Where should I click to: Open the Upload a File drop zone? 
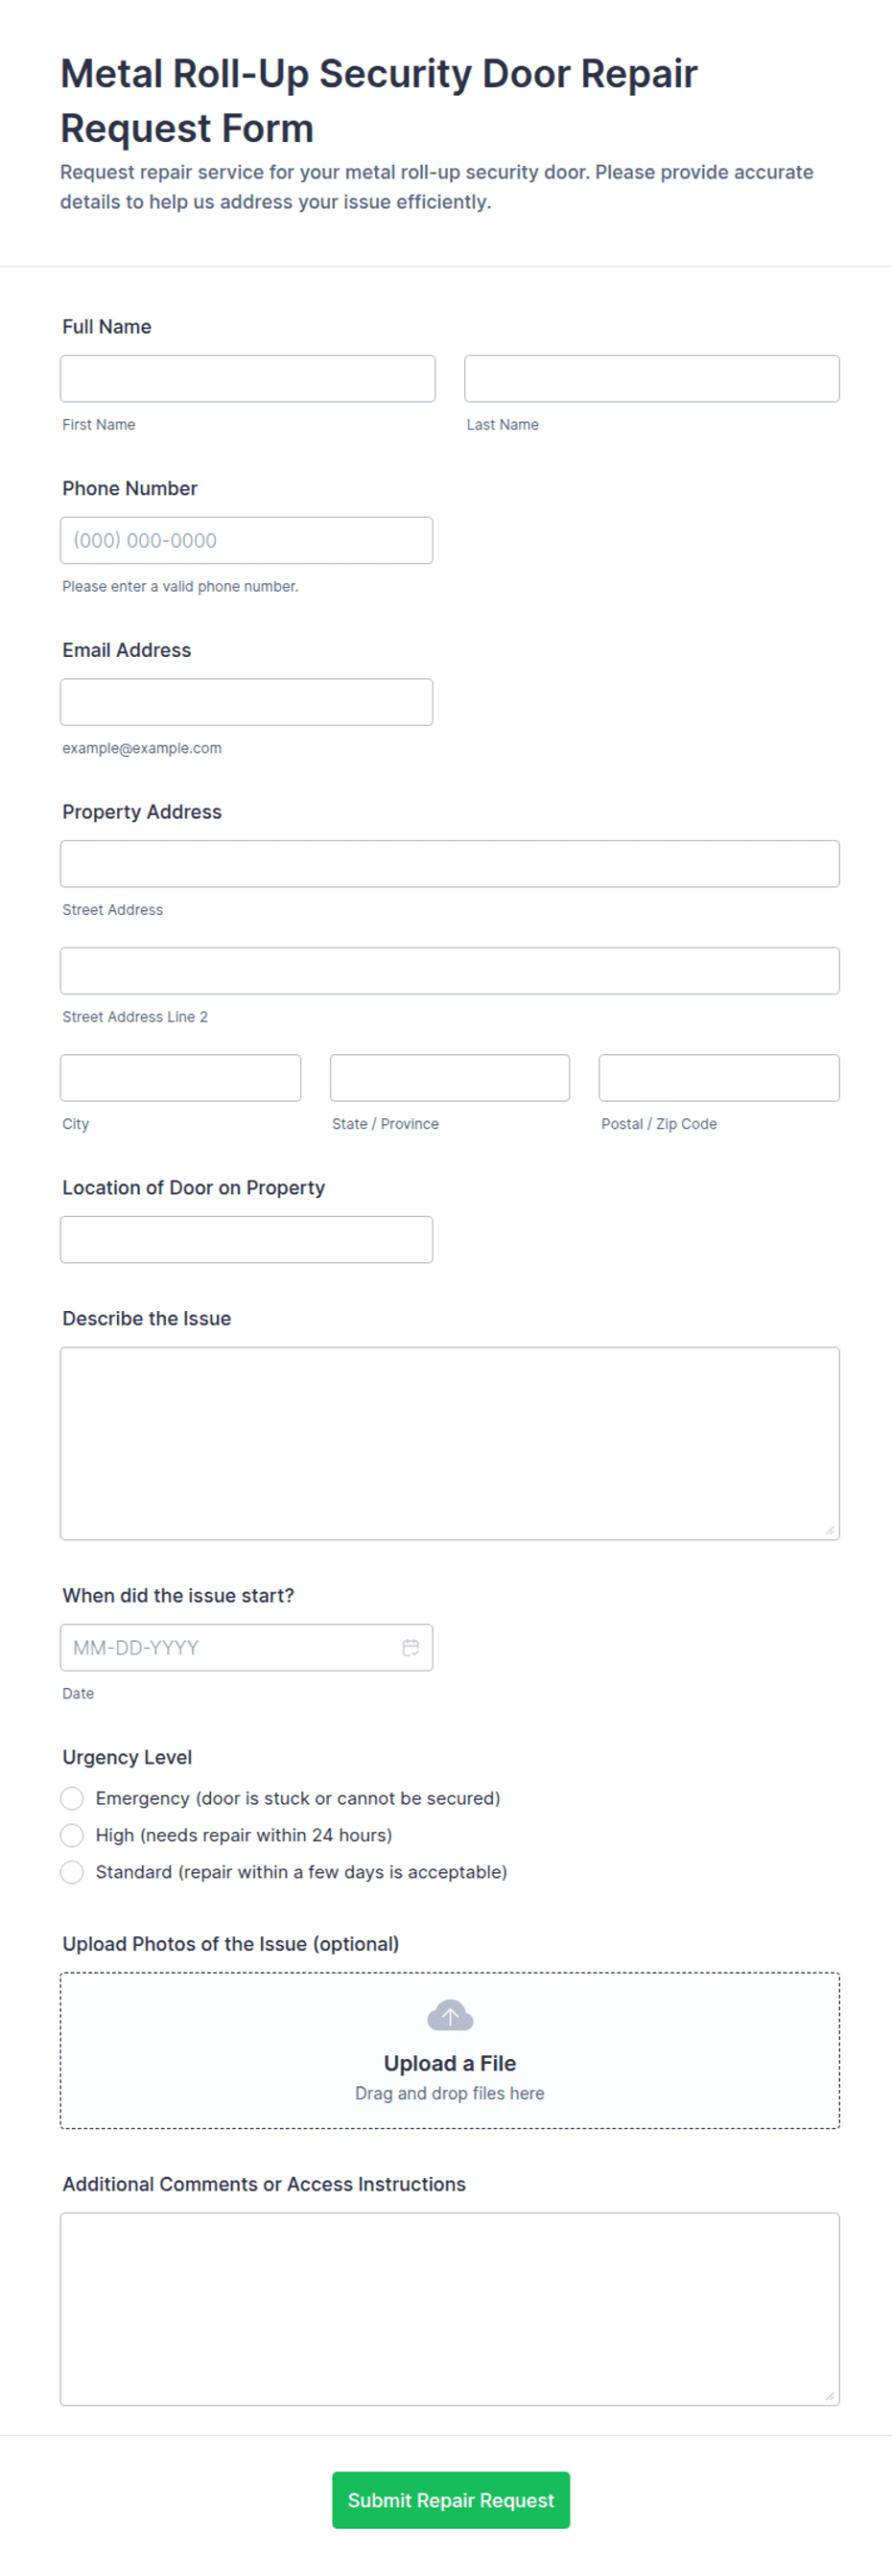click(x=450, y=2050)
